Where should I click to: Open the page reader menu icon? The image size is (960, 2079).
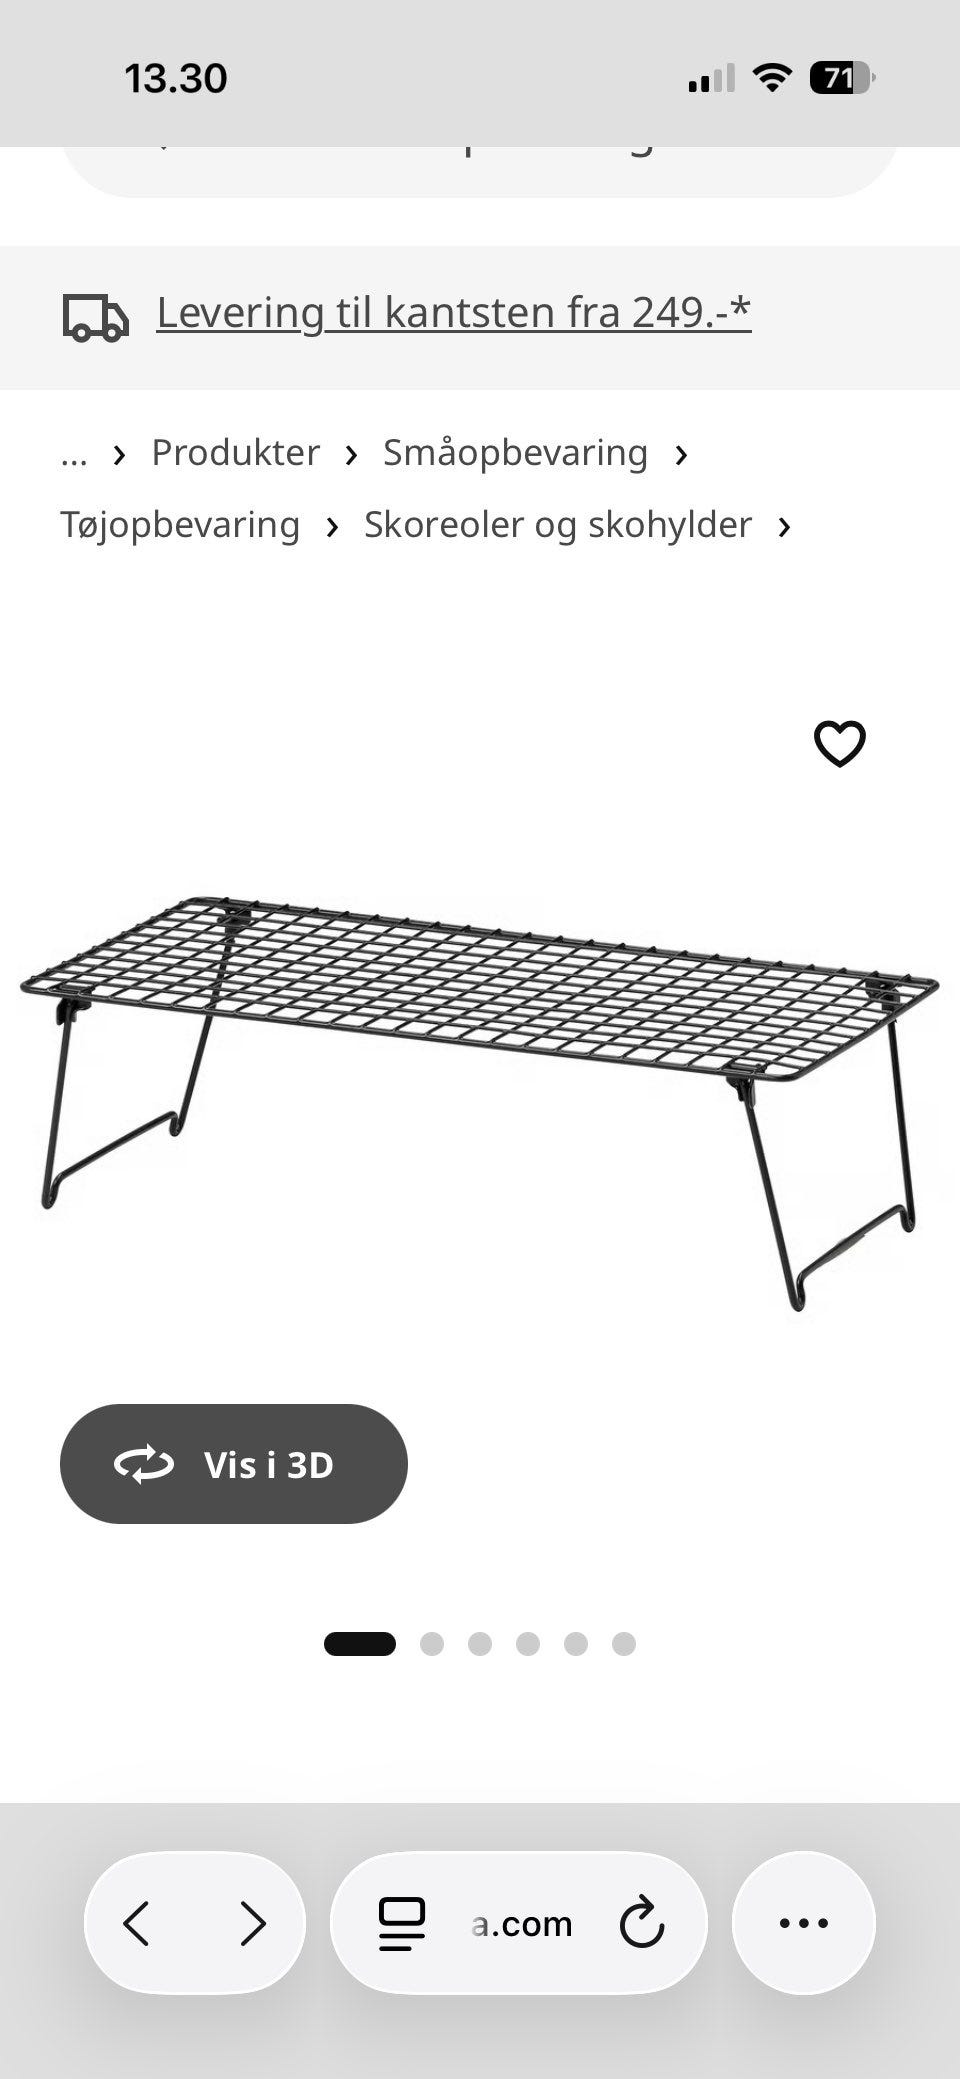pyautogui.click(x=401, y=1923)
